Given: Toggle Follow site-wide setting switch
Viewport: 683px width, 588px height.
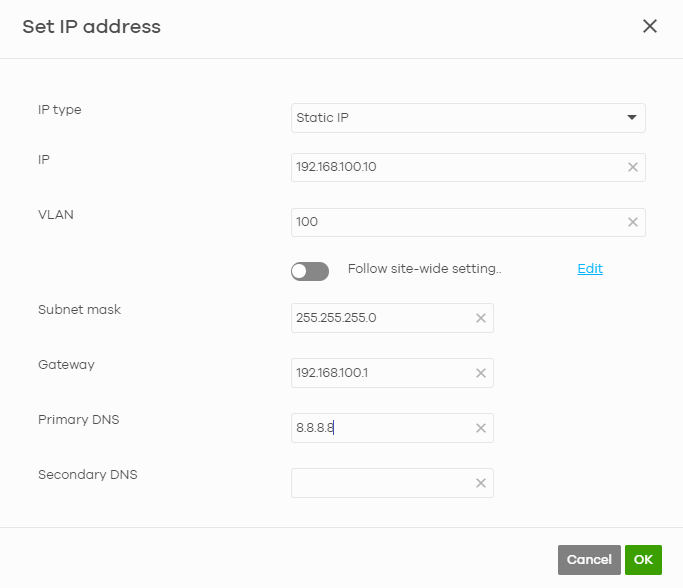Looking at the screenshot, I should 310,271.
